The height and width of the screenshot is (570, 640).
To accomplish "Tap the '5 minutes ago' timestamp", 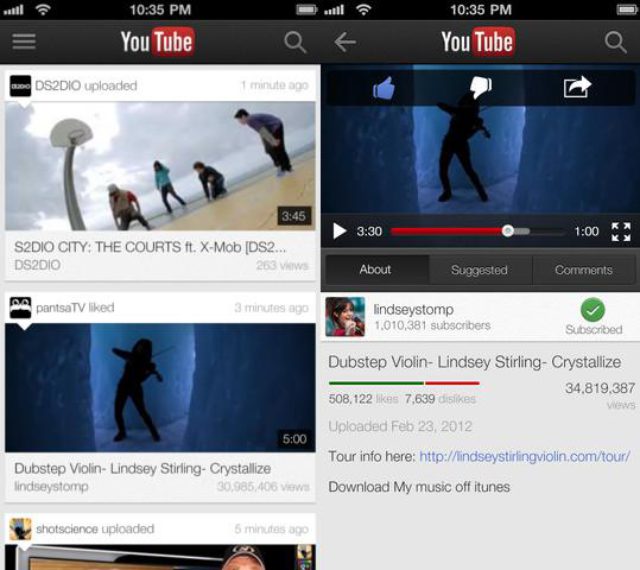I will (271, 529).
